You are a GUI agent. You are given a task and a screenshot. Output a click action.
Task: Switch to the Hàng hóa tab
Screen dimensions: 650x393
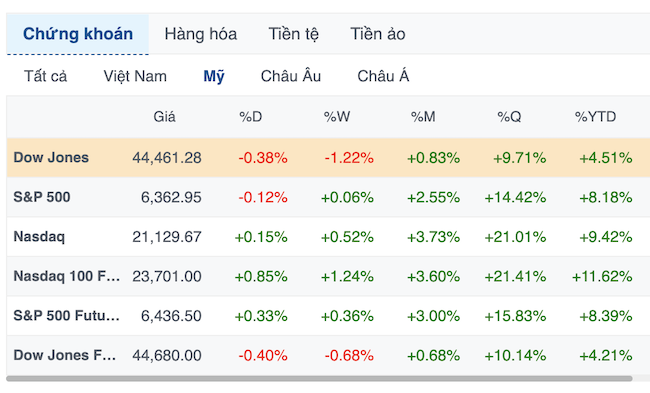coord(201,34)
